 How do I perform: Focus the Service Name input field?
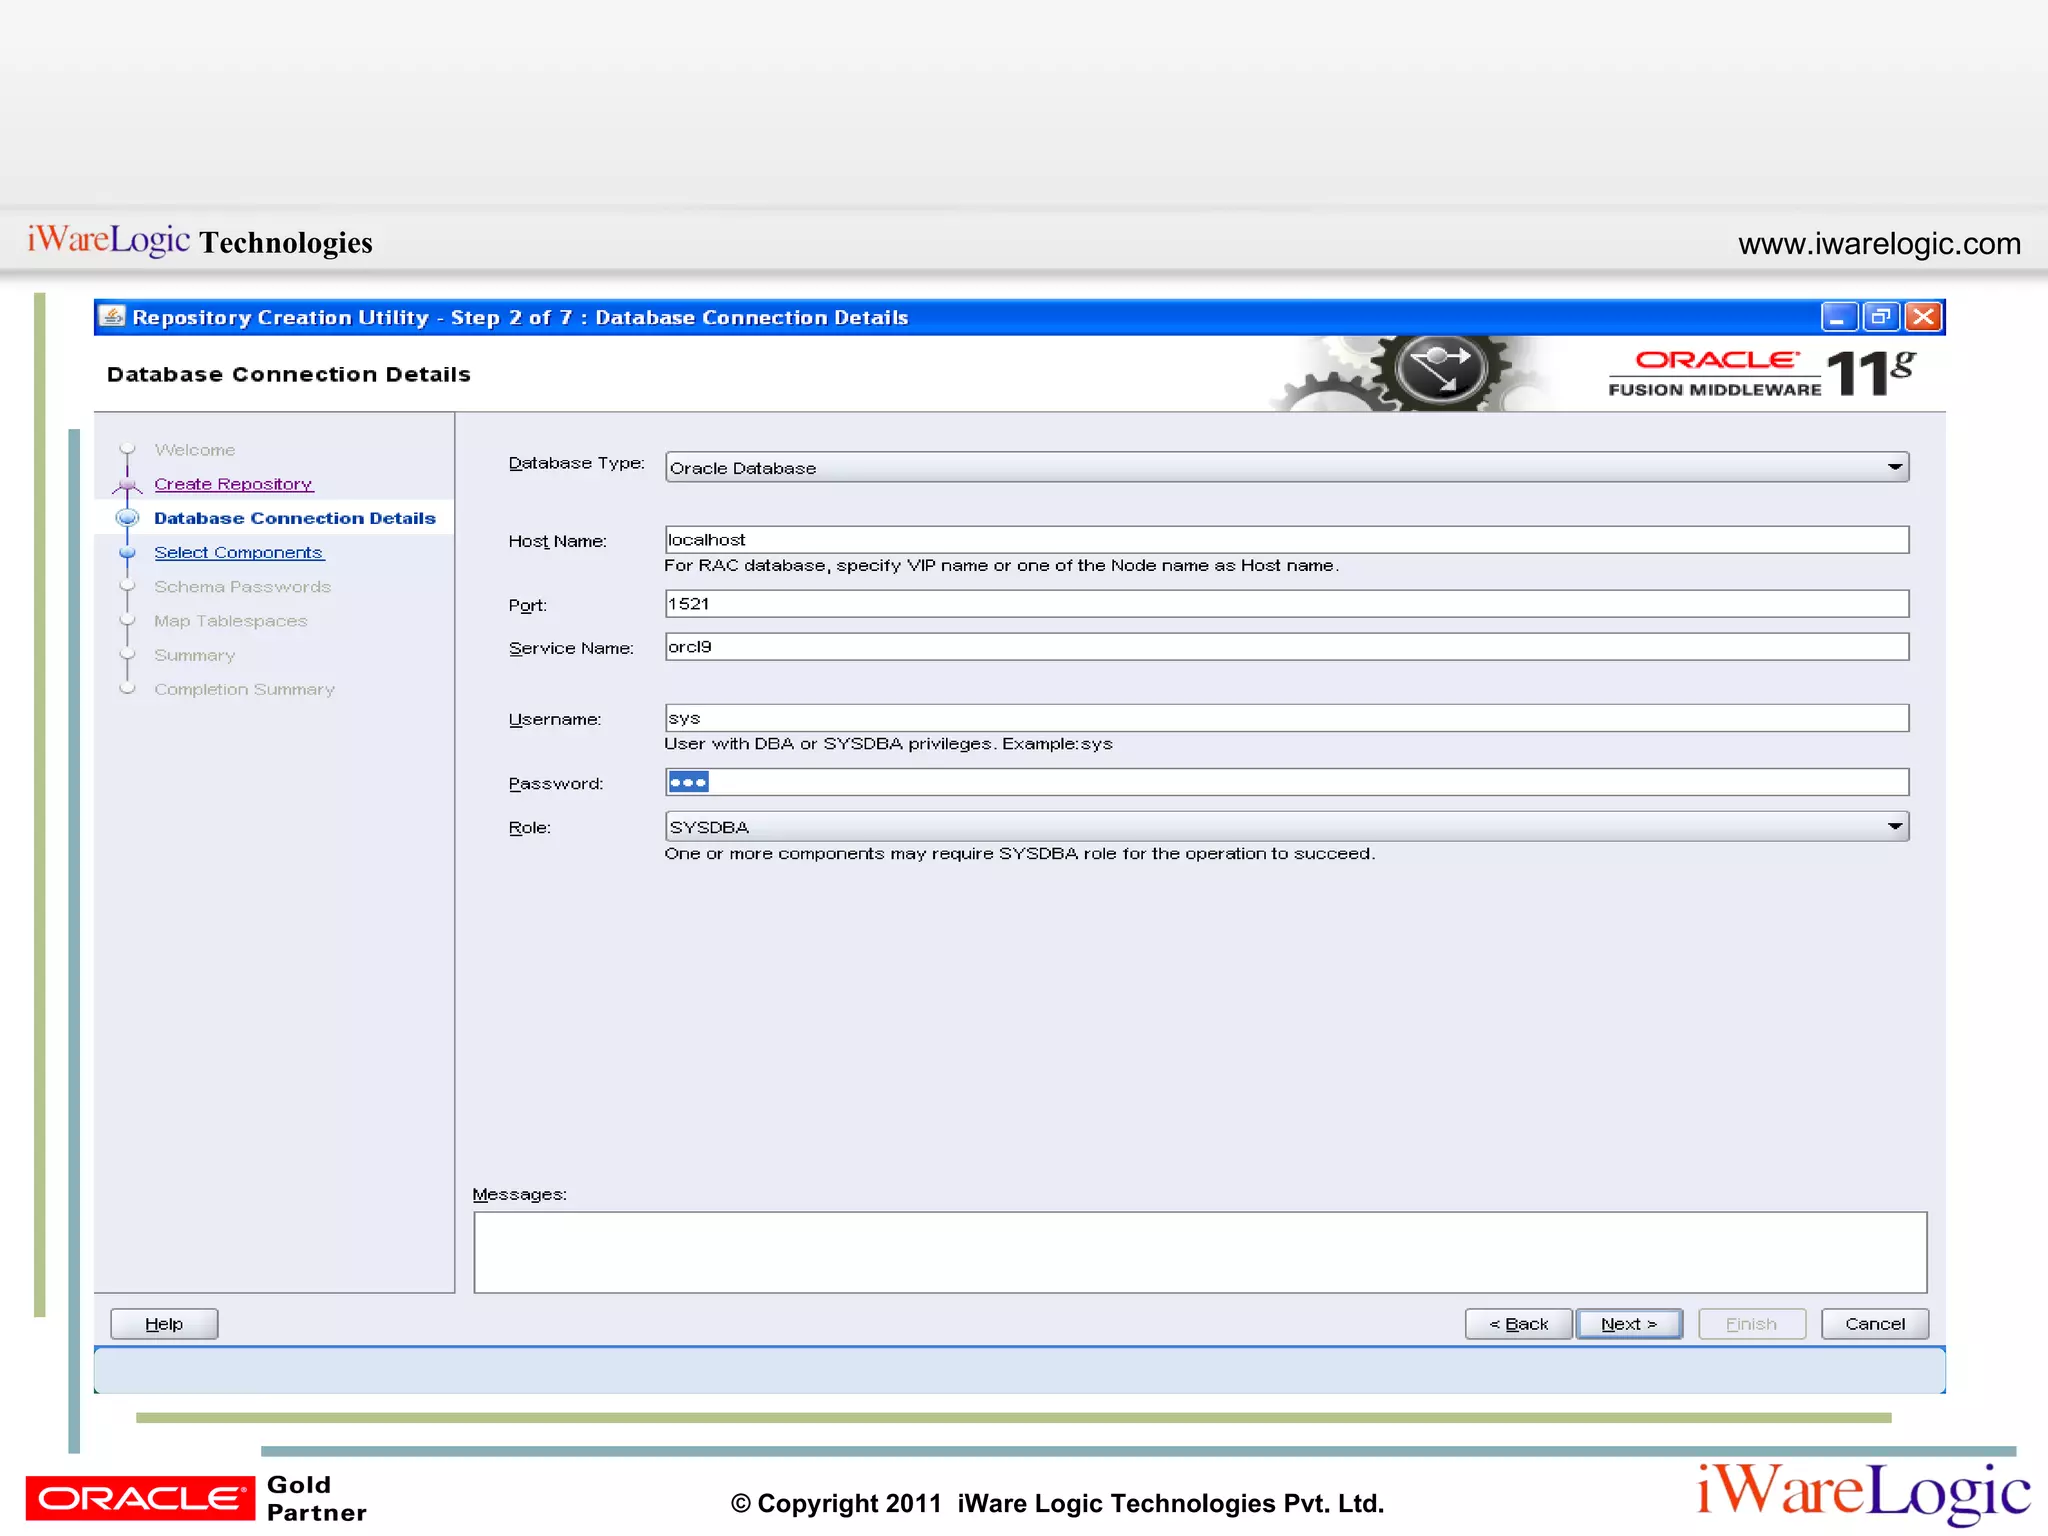[1286, 647]
